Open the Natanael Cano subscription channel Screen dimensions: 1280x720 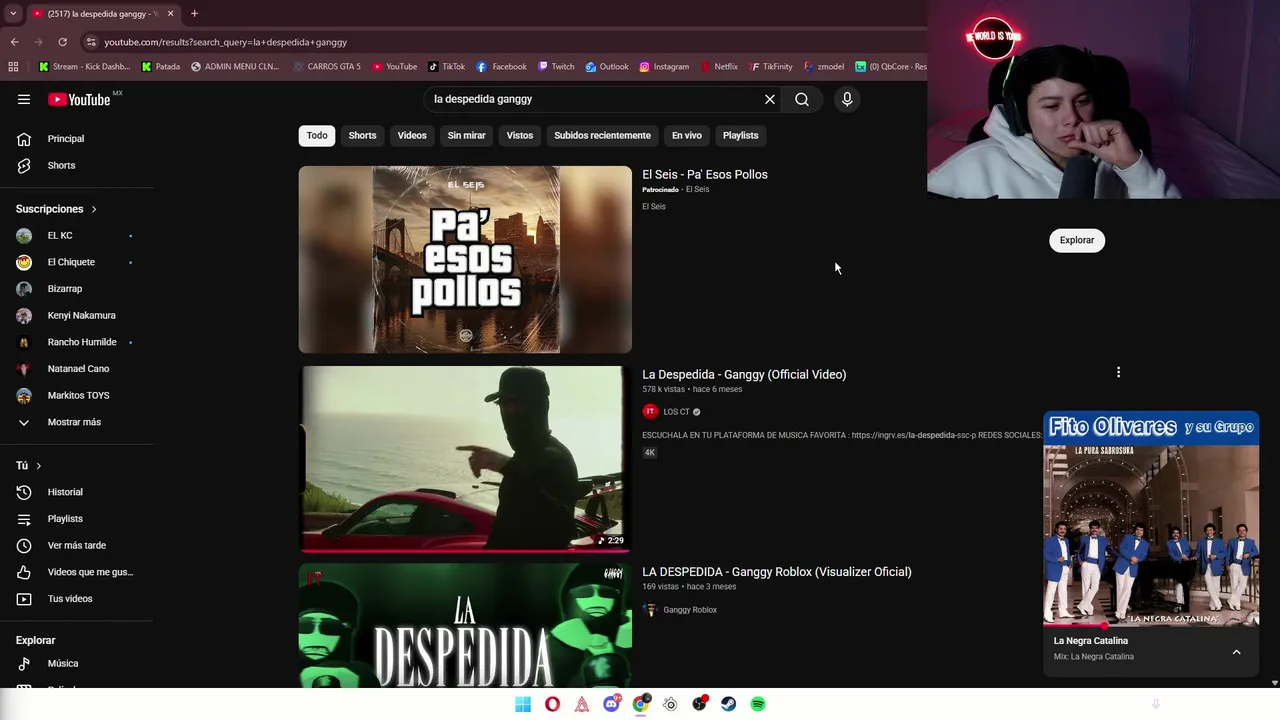click(x=76, y=369)
